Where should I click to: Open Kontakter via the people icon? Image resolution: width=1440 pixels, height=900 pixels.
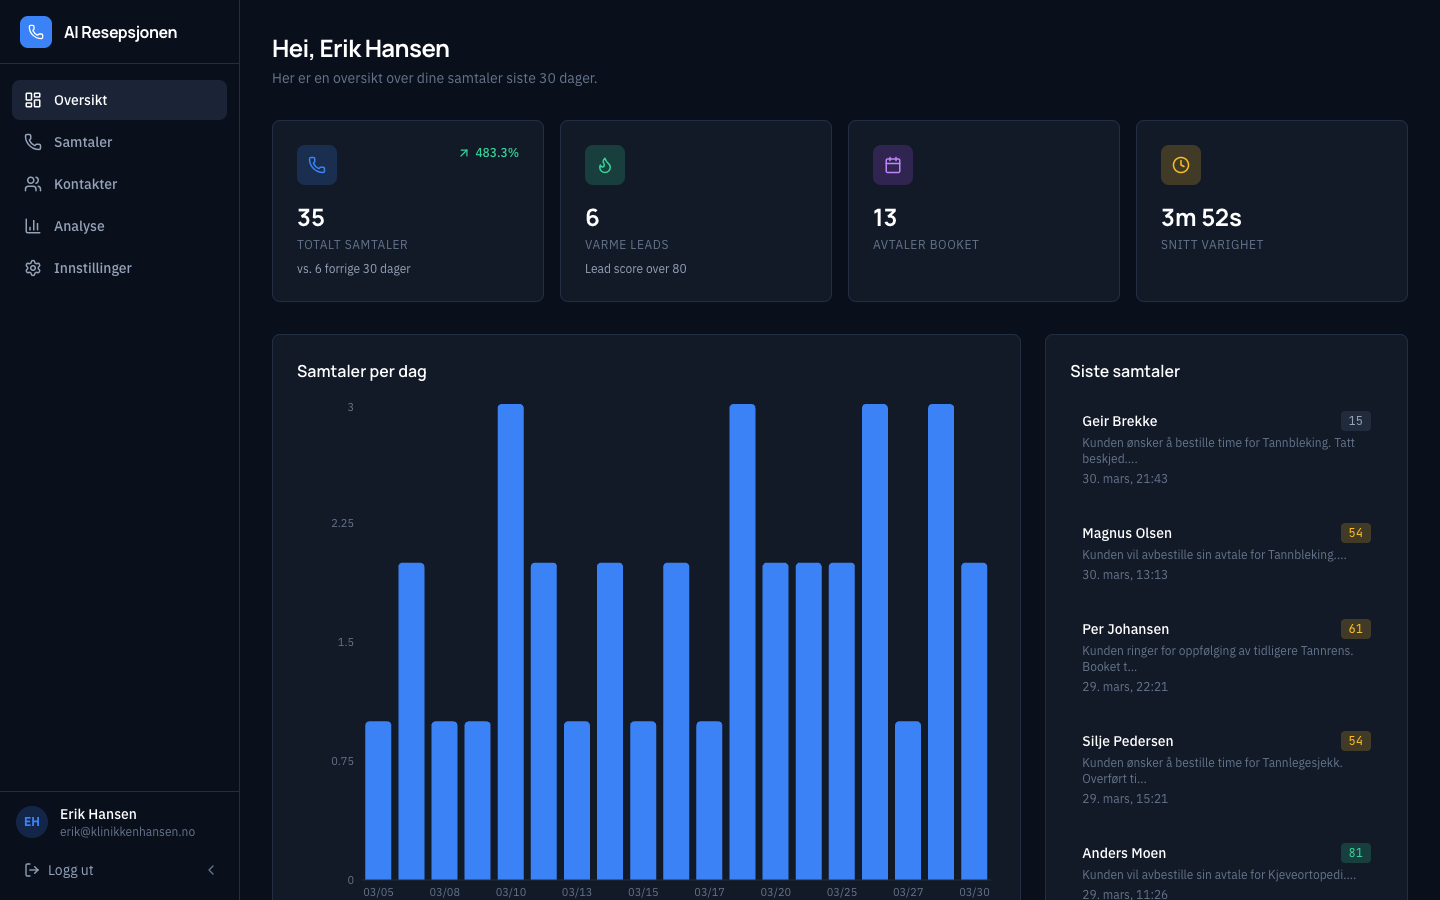33,184
